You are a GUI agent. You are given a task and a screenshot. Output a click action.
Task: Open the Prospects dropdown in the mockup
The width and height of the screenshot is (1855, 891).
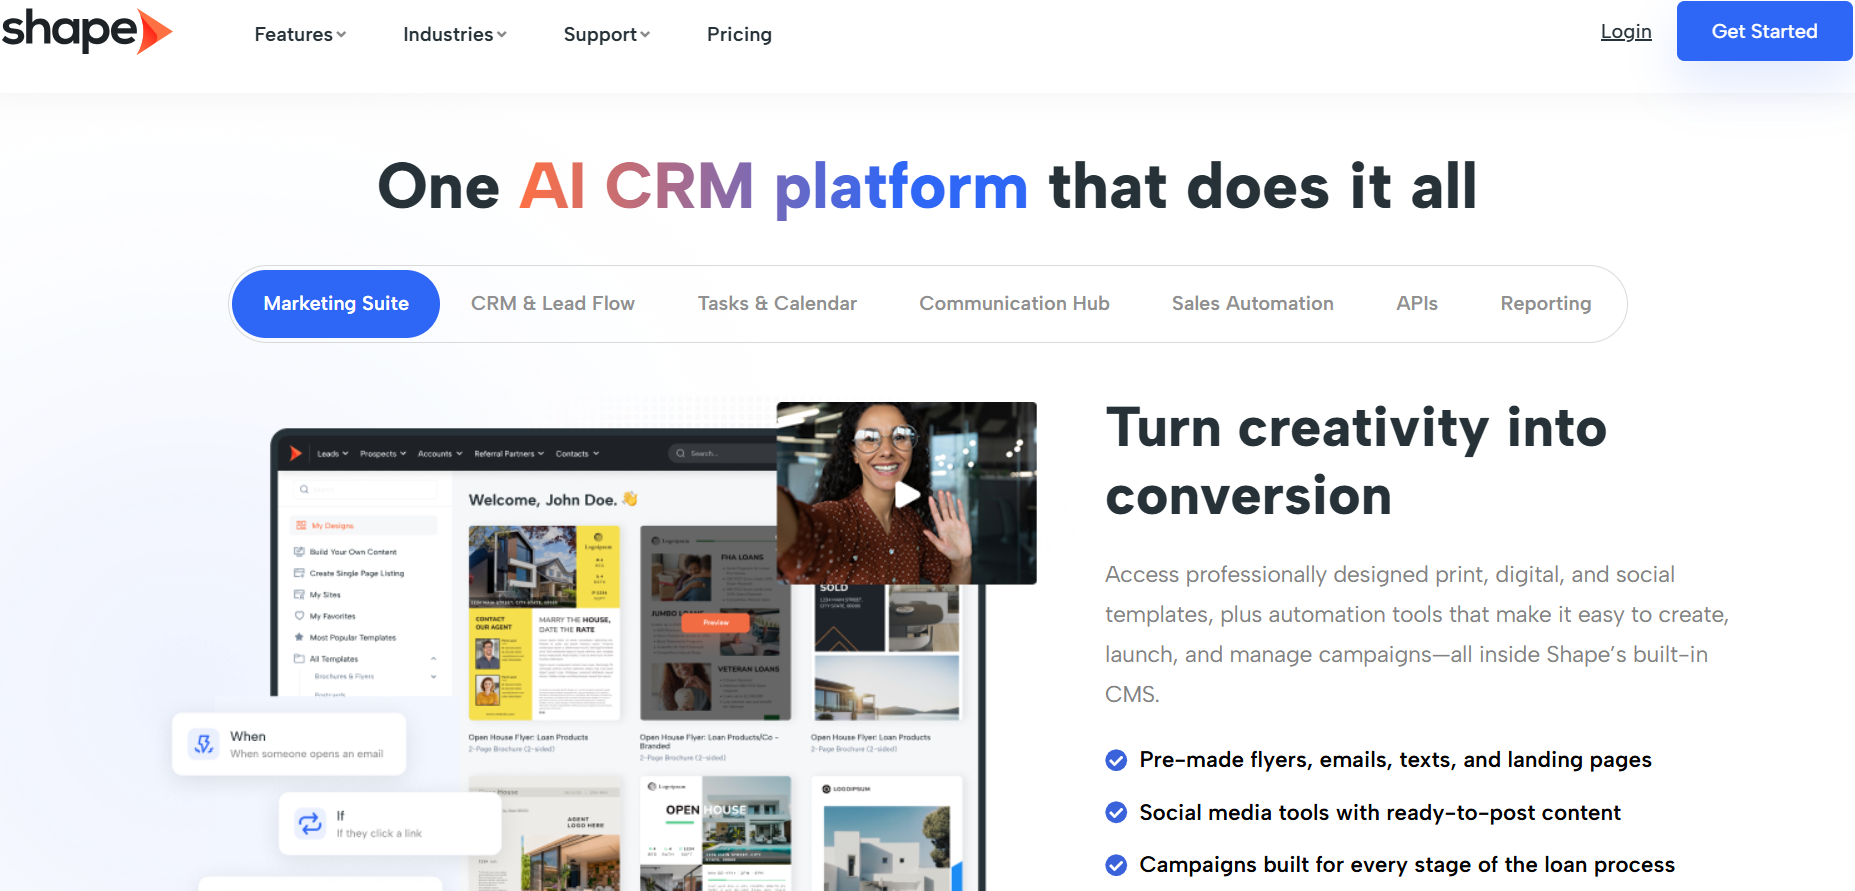pyautogui.click(x=383, y=453)
